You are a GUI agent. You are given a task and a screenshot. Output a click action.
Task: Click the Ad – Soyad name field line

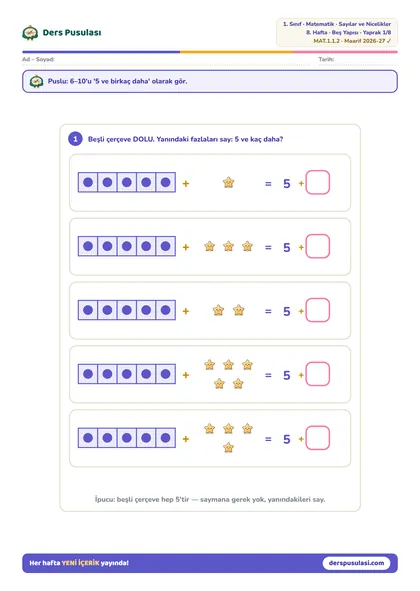(x=166, y=60)
